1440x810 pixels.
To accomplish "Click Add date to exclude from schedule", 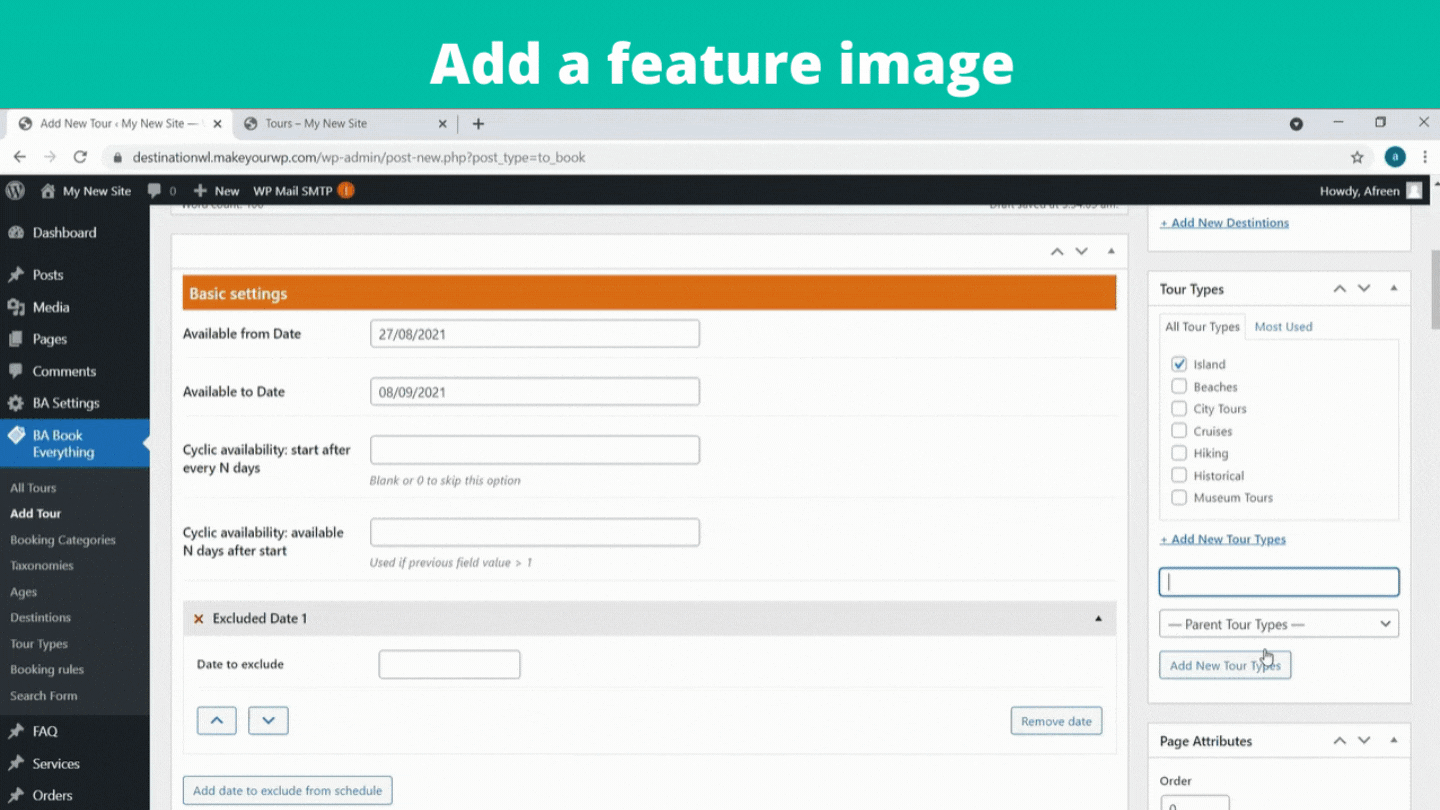I will 287,790.
